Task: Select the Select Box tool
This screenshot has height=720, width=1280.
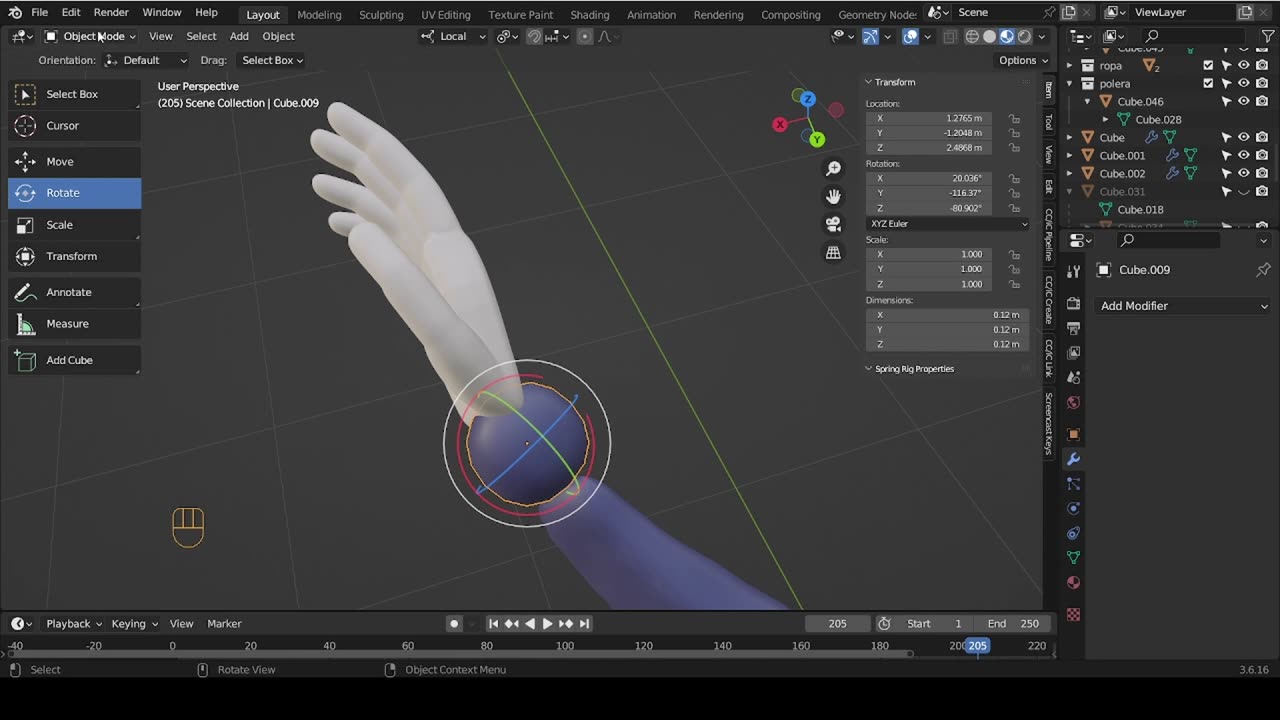Action: coord(74,94)
